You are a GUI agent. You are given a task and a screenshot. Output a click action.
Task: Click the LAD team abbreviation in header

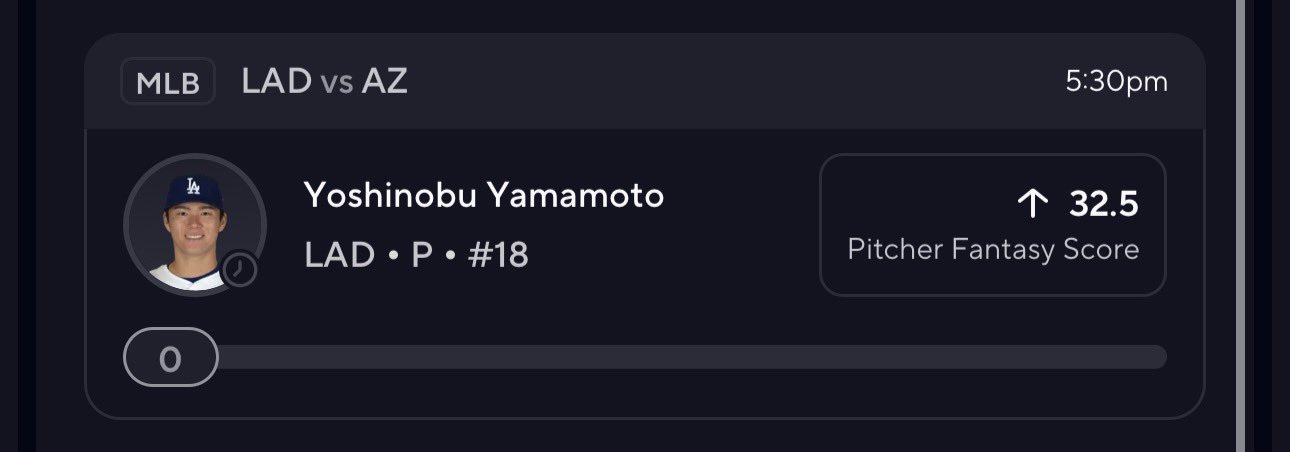276,82
